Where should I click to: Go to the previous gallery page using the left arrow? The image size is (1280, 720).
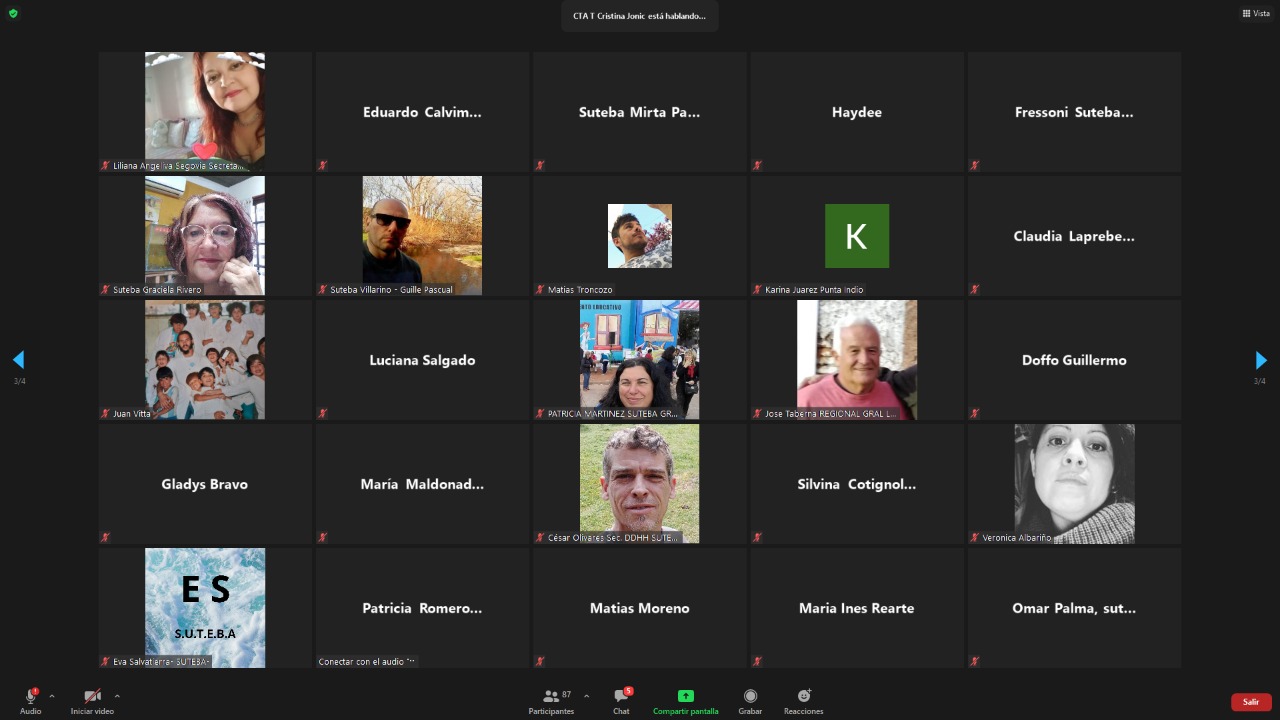[x=18, y=360]
